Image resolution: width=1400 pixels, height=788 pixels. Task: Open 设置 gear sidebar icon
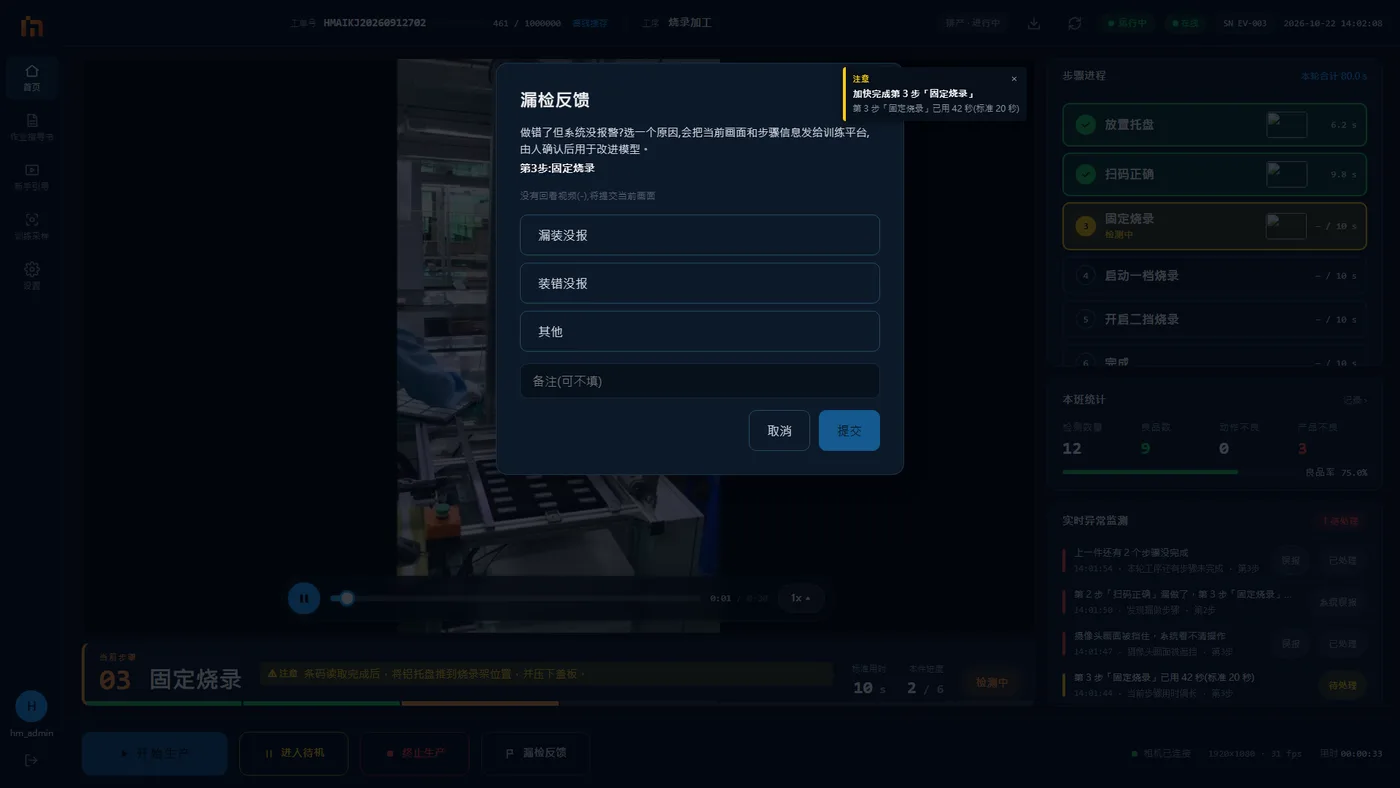[x=32, y=276]
